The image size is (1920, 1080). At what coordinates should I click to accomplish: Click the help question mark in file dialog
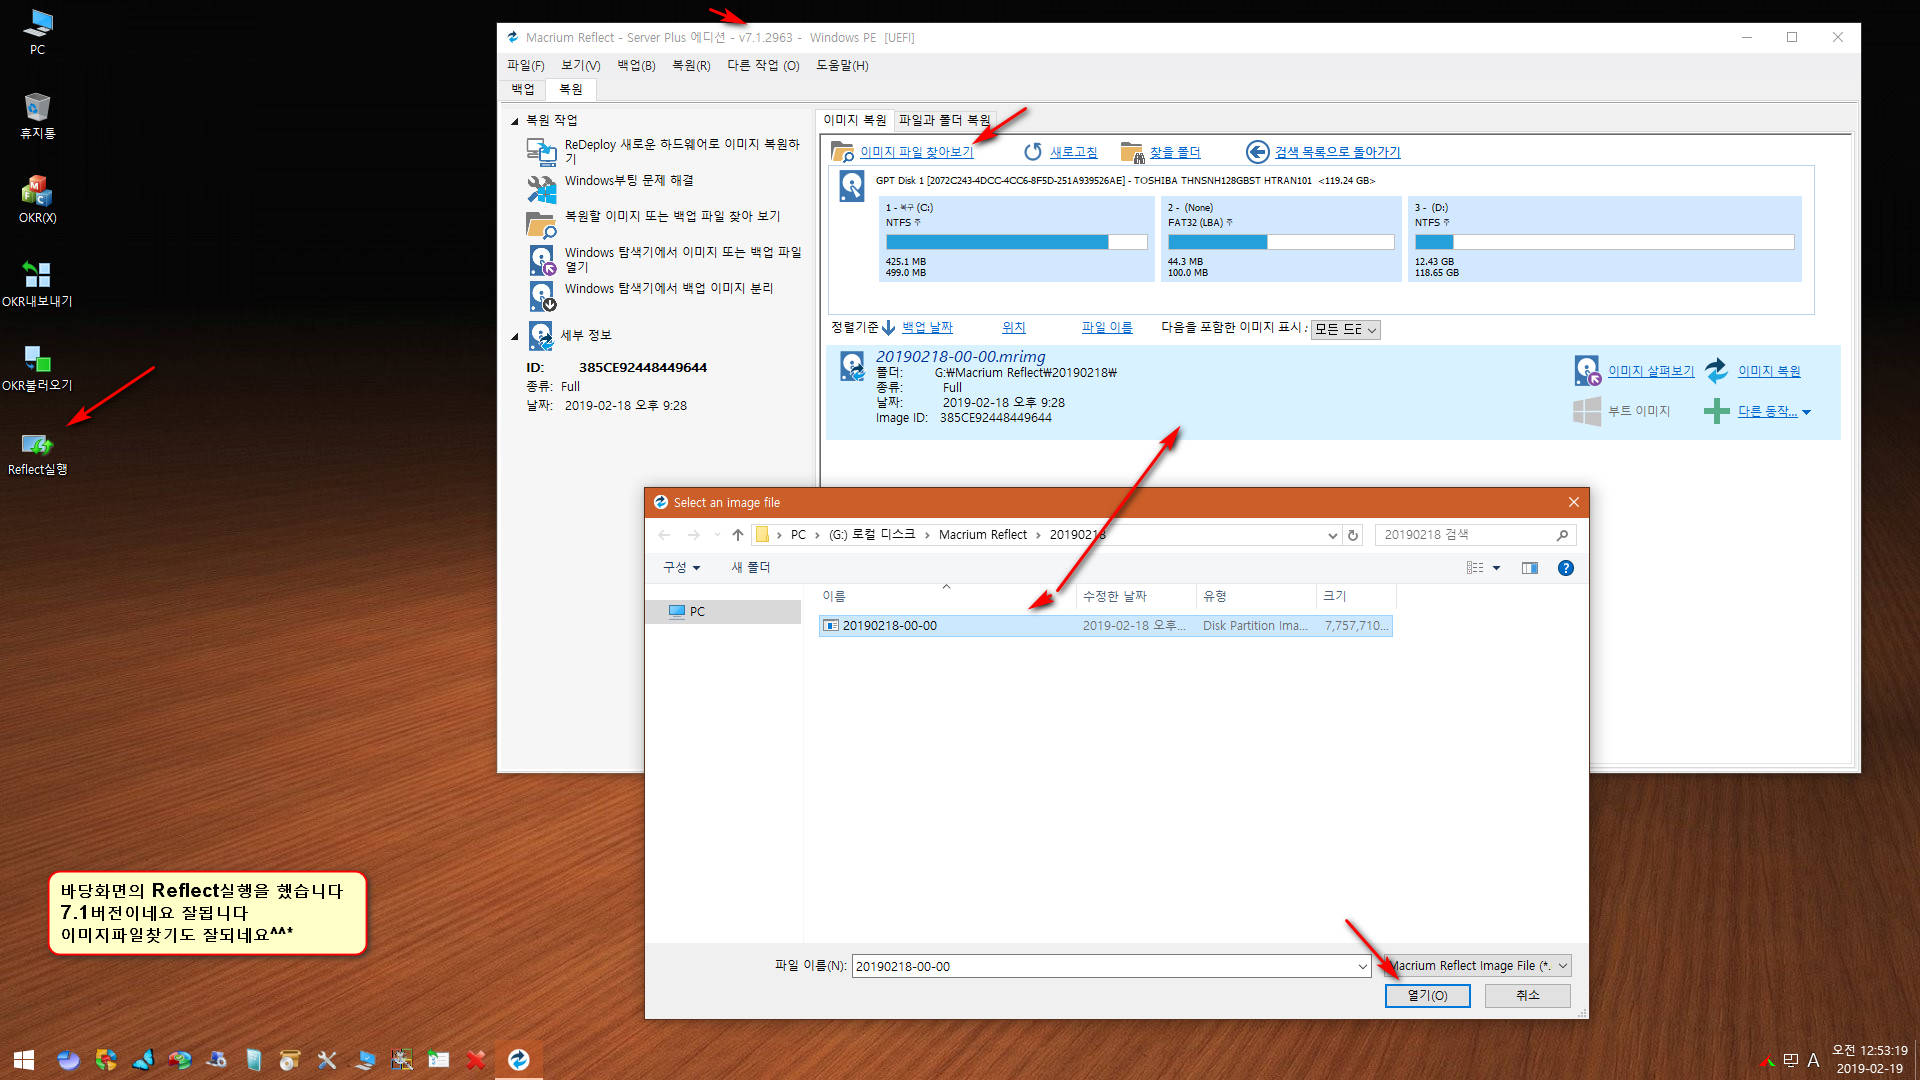1566,568
